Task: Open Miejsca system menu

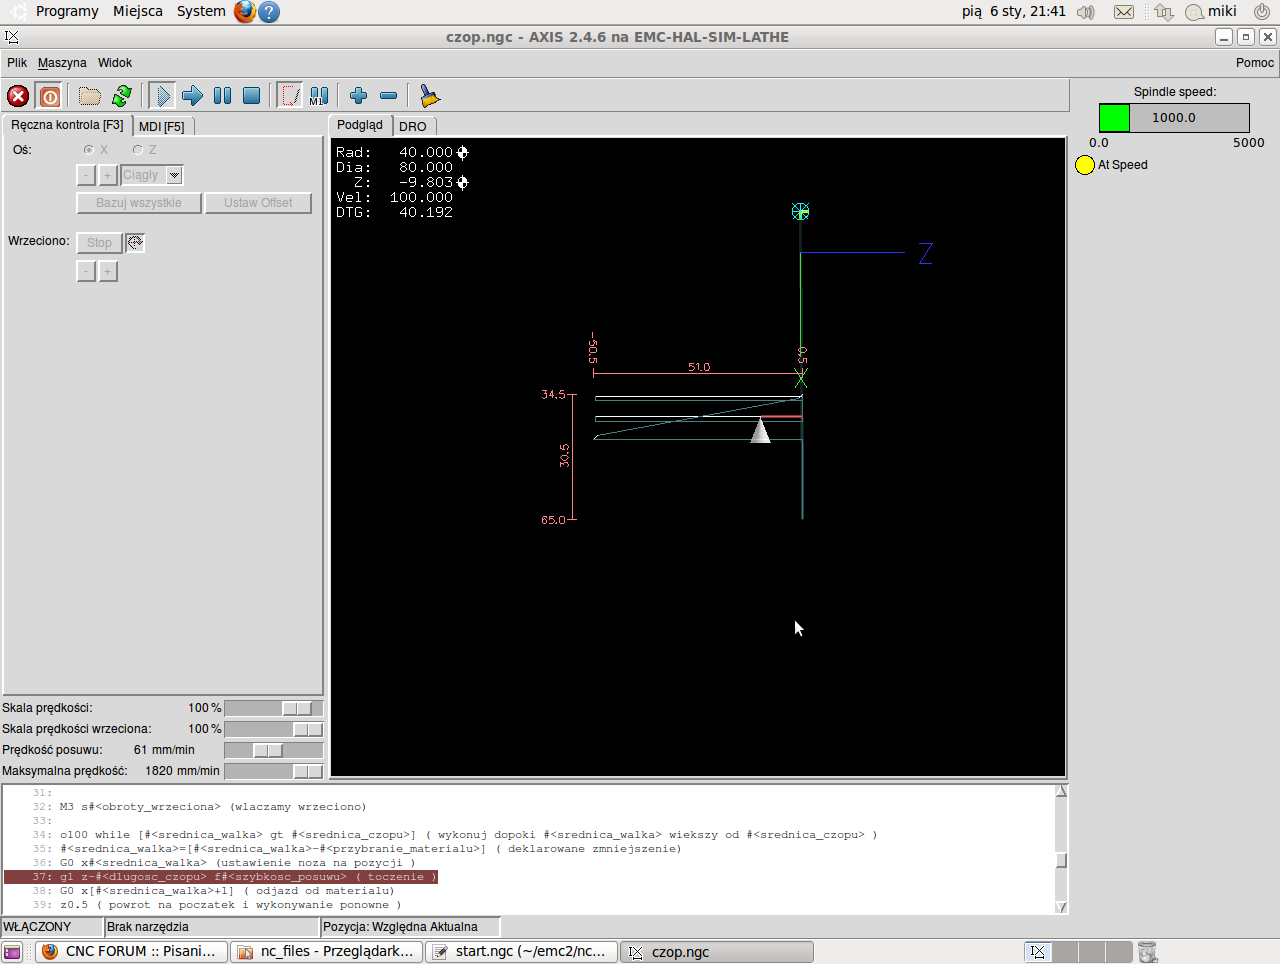Action: point(138,11)
